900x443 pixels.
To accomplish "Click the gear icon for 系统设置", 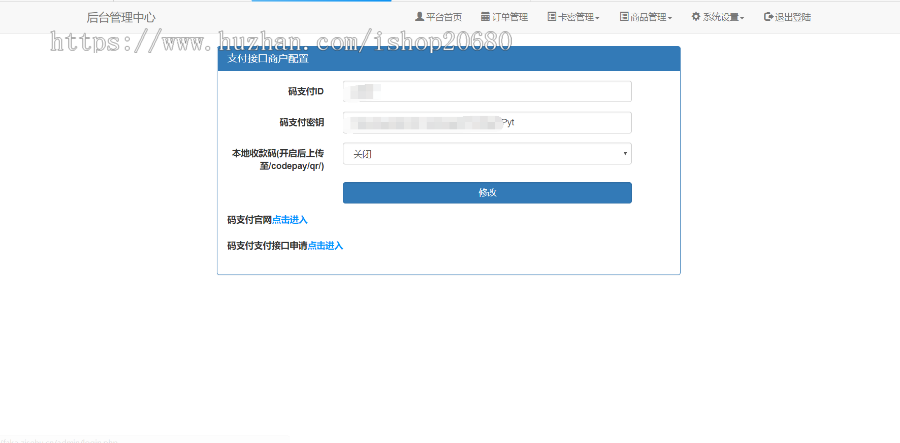I will 696,17.
